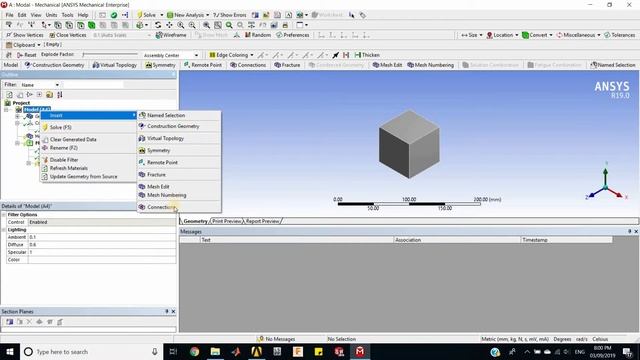Screen dimensions: 640x360
Task: Click the Windows search box
Action: [x=91, y=351]
